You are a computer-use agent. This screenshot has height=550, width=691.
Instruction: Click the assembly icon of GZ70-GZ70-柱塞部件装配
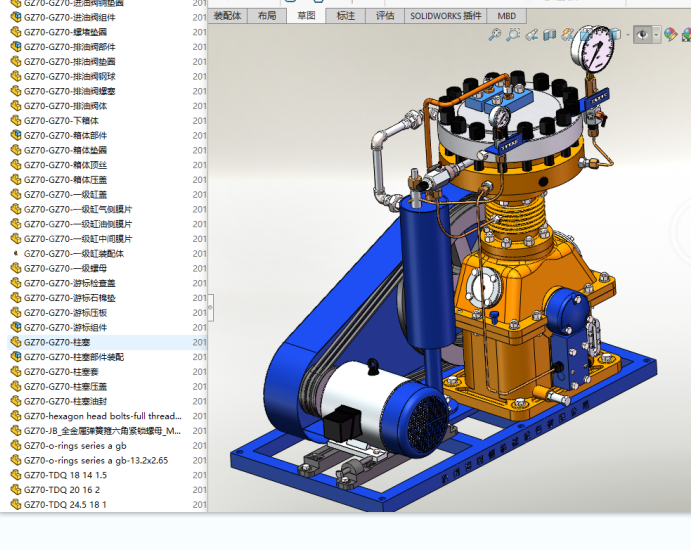point(16,357)
